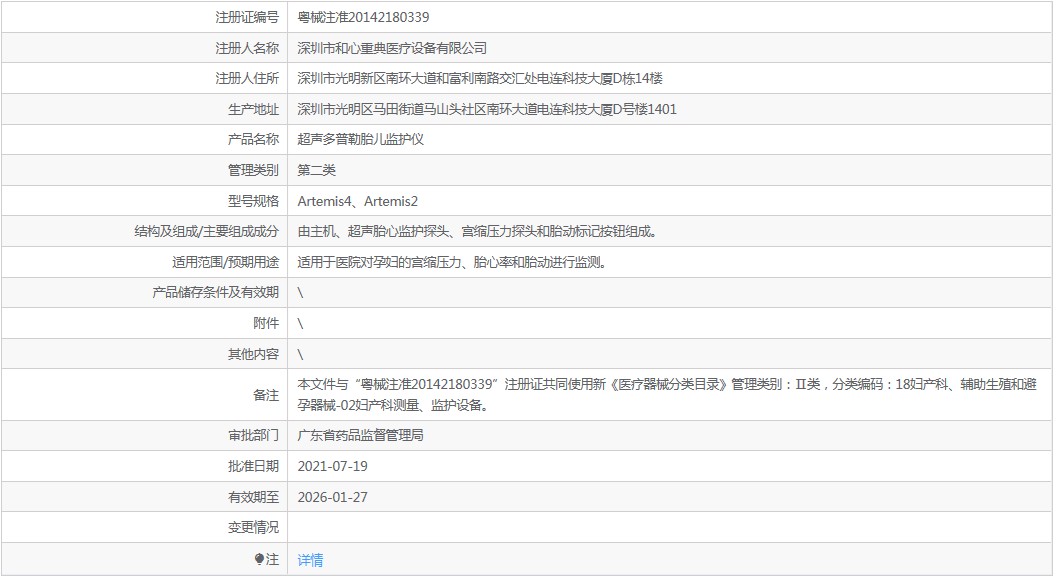Open the 详情 link in the 注 row
The height and width of the screenshot is (578, 1056).
(310, 560)
